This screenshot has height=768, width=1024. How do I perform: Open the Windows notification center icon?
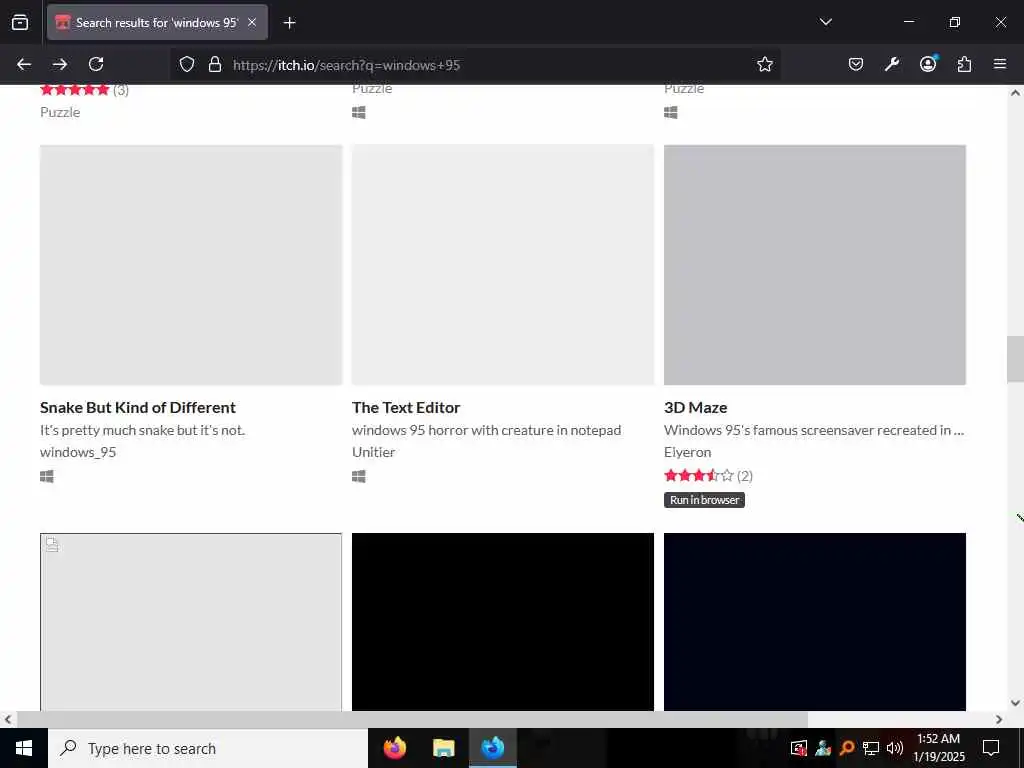coord(991,748)
